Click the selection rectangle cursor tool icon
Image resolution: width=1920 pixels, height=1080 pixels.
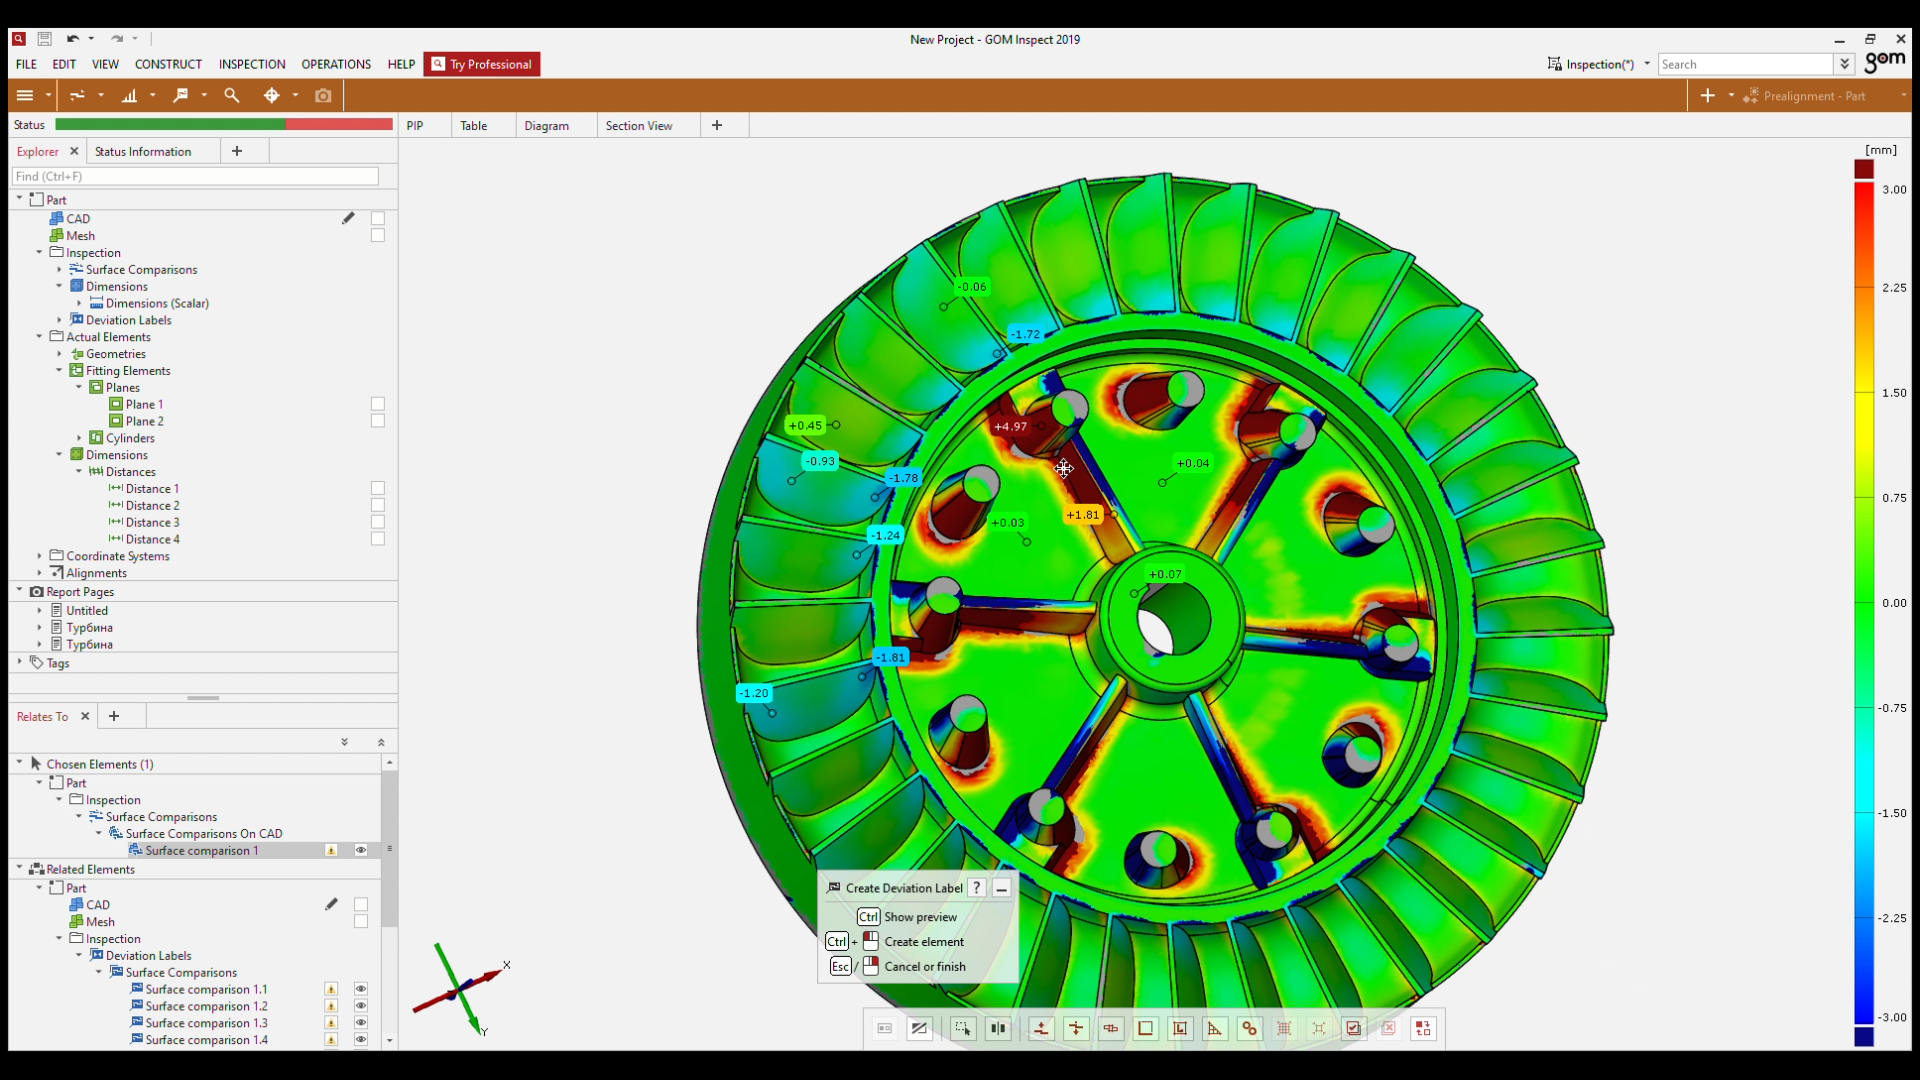coord(963,1028)
